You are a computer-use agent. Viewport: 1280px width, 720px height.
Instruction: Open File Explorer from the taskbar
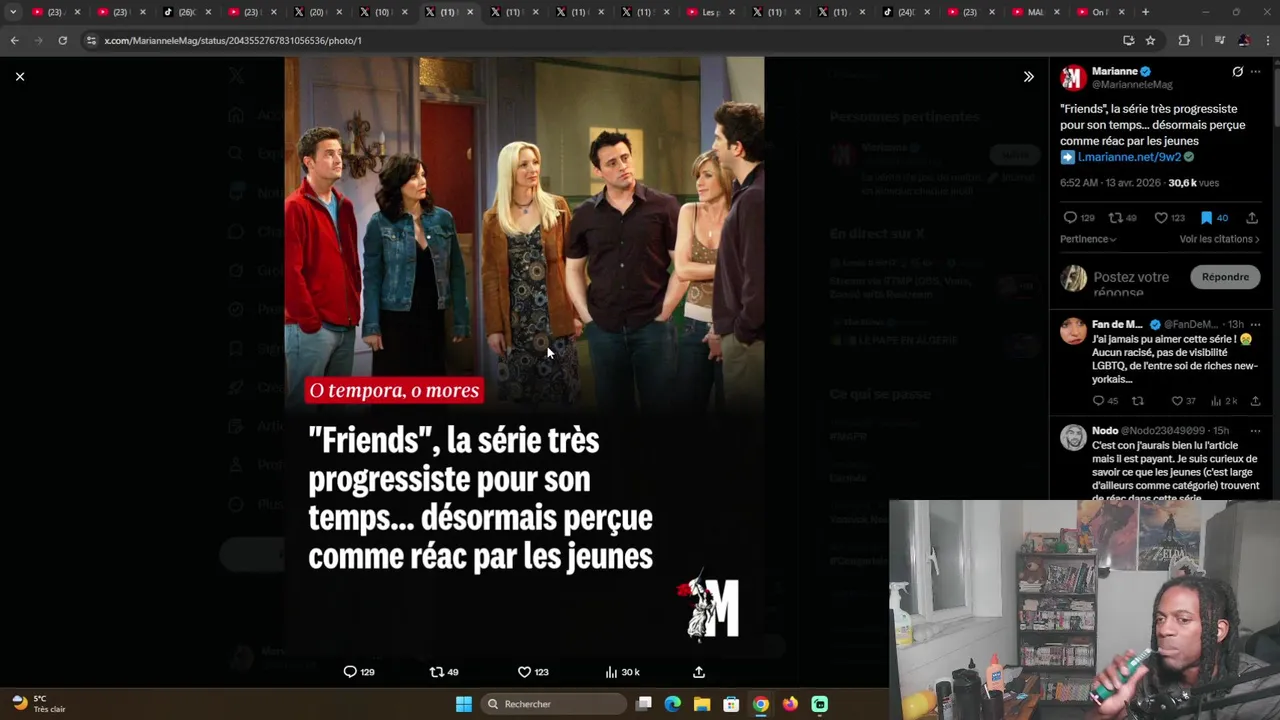[x=702, y=704]
